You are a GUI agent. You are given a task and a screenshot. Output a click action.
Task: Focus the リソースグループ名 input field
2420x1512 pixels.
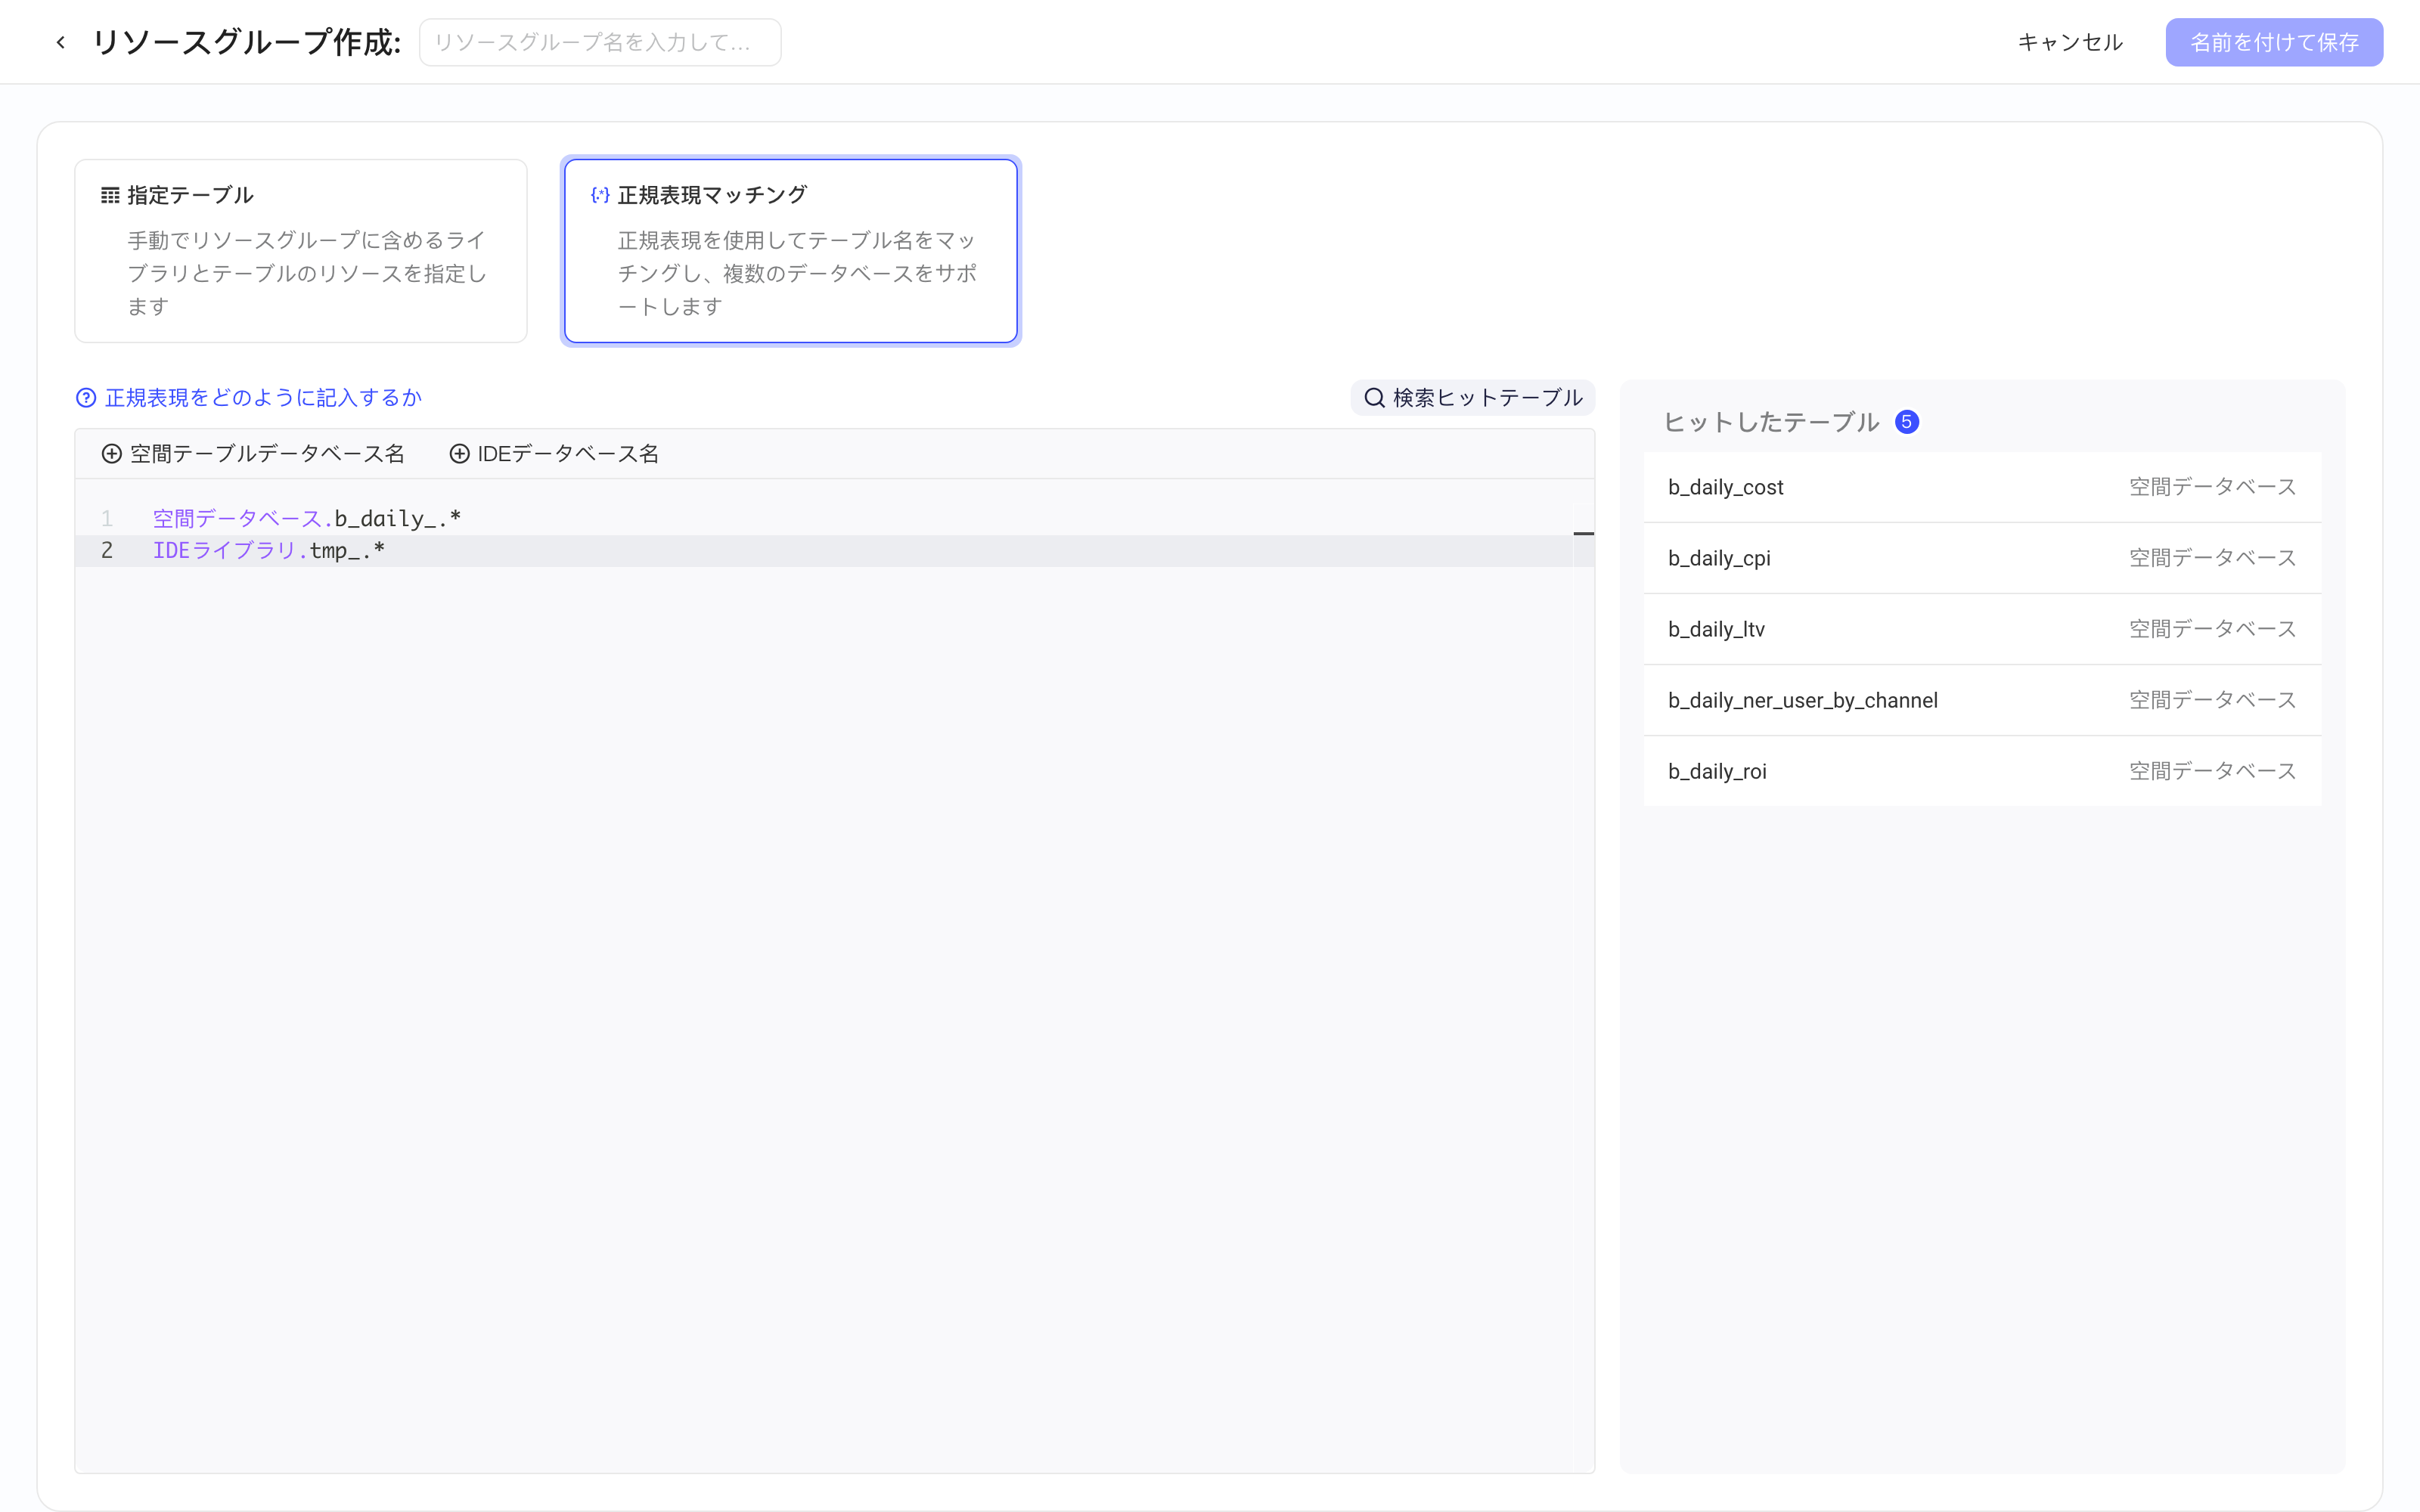(600, 42)
